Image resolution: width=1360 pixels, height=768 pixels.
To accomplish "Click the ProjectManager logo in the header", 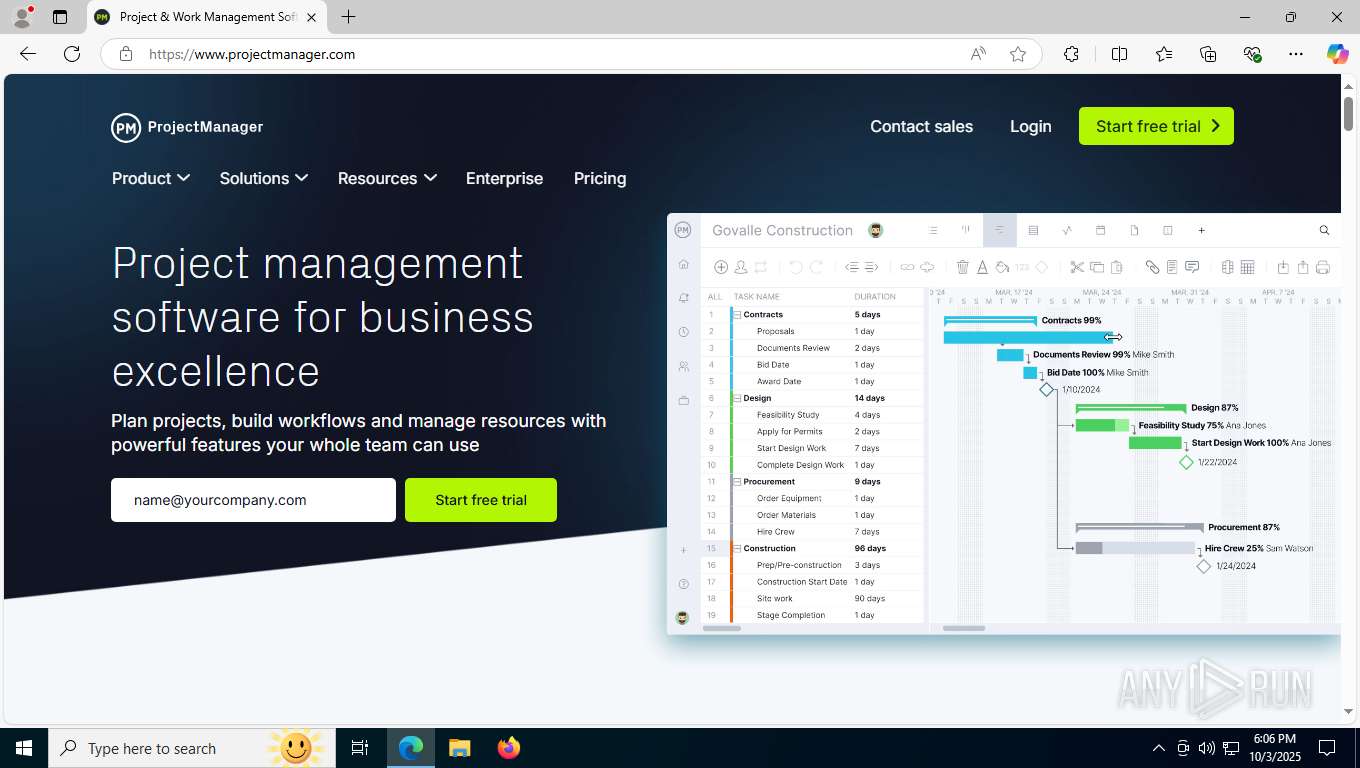I will tap(187, 127).
